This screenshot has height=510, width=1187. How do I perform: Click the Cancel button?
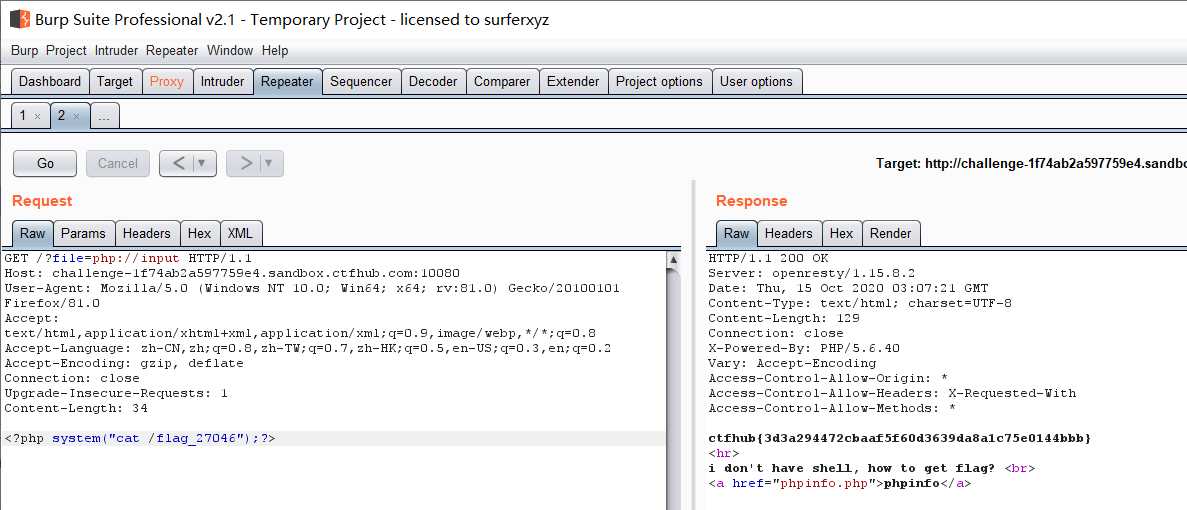[x=118, y=163]
